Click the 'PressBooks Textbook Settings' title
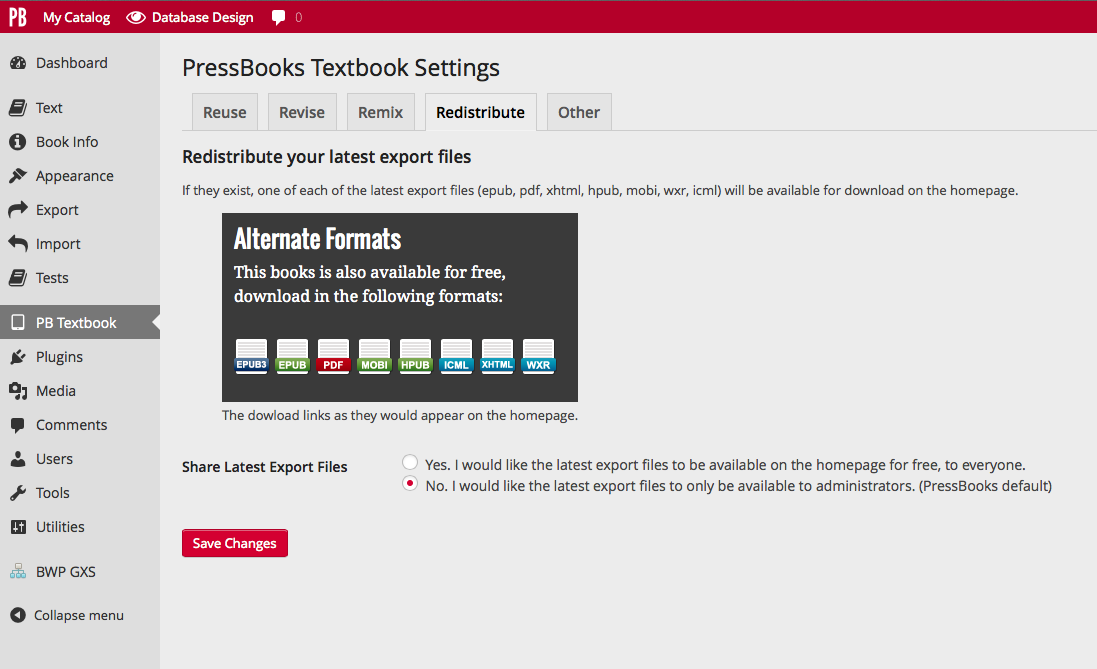The width and height of the screenshot is (1097, 669). point(341,68)
